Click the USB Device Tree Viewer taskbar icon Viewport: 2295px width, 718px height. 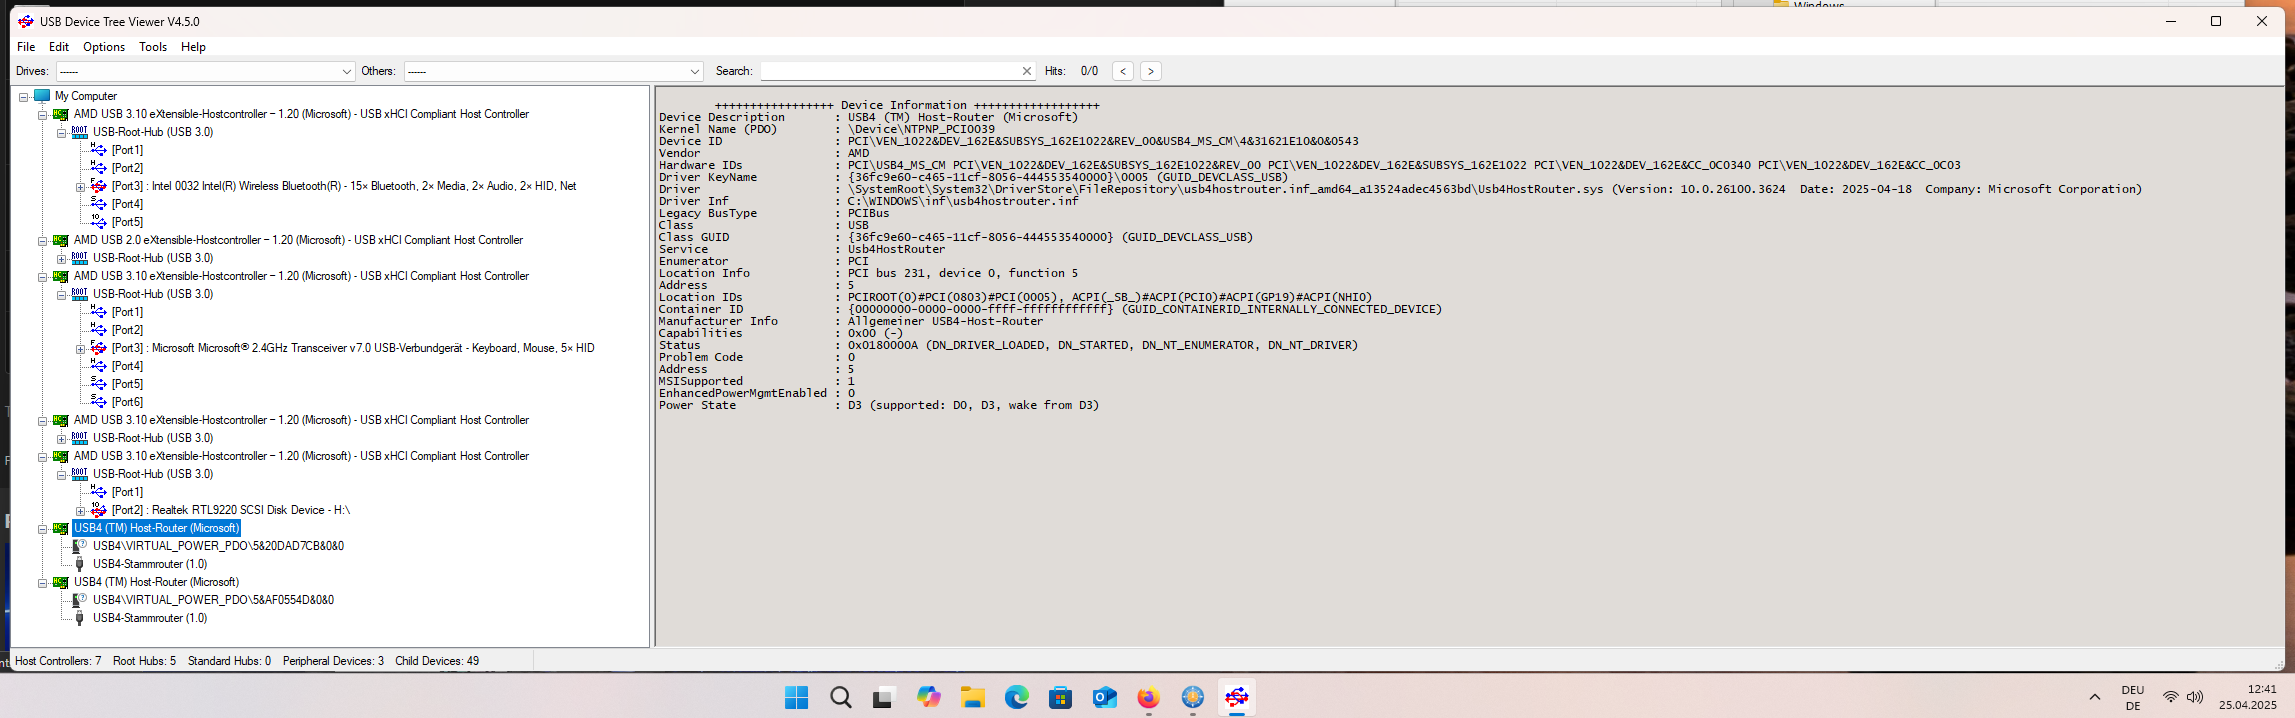(1237, 697)
